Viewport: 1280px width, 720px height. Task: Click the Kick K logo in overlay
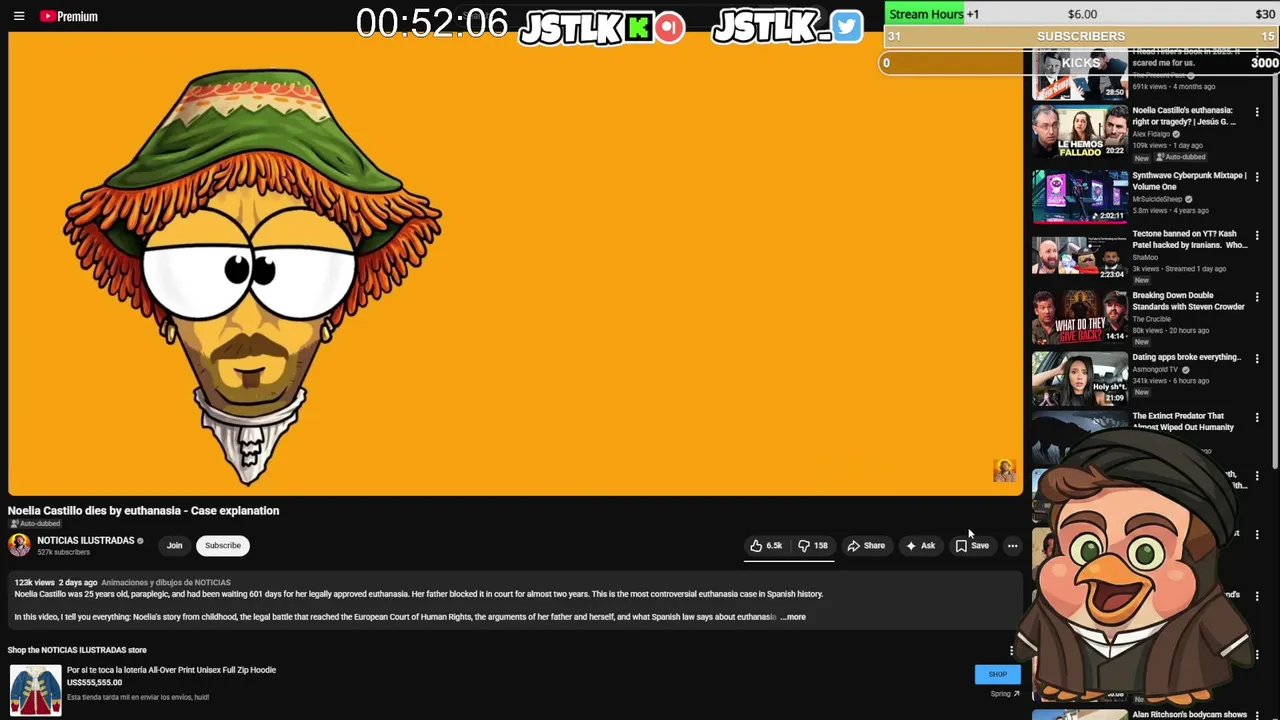click(638, 27)
